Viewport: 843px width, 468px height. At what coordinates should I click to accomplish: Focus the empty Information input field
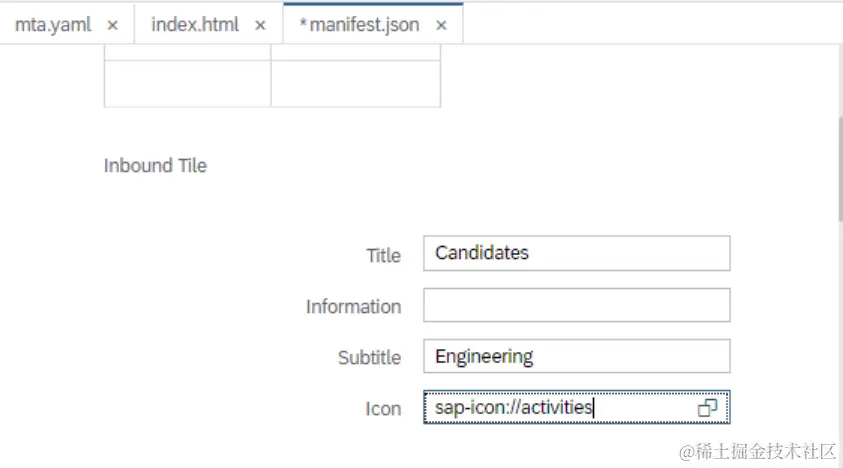coord(576,305)
